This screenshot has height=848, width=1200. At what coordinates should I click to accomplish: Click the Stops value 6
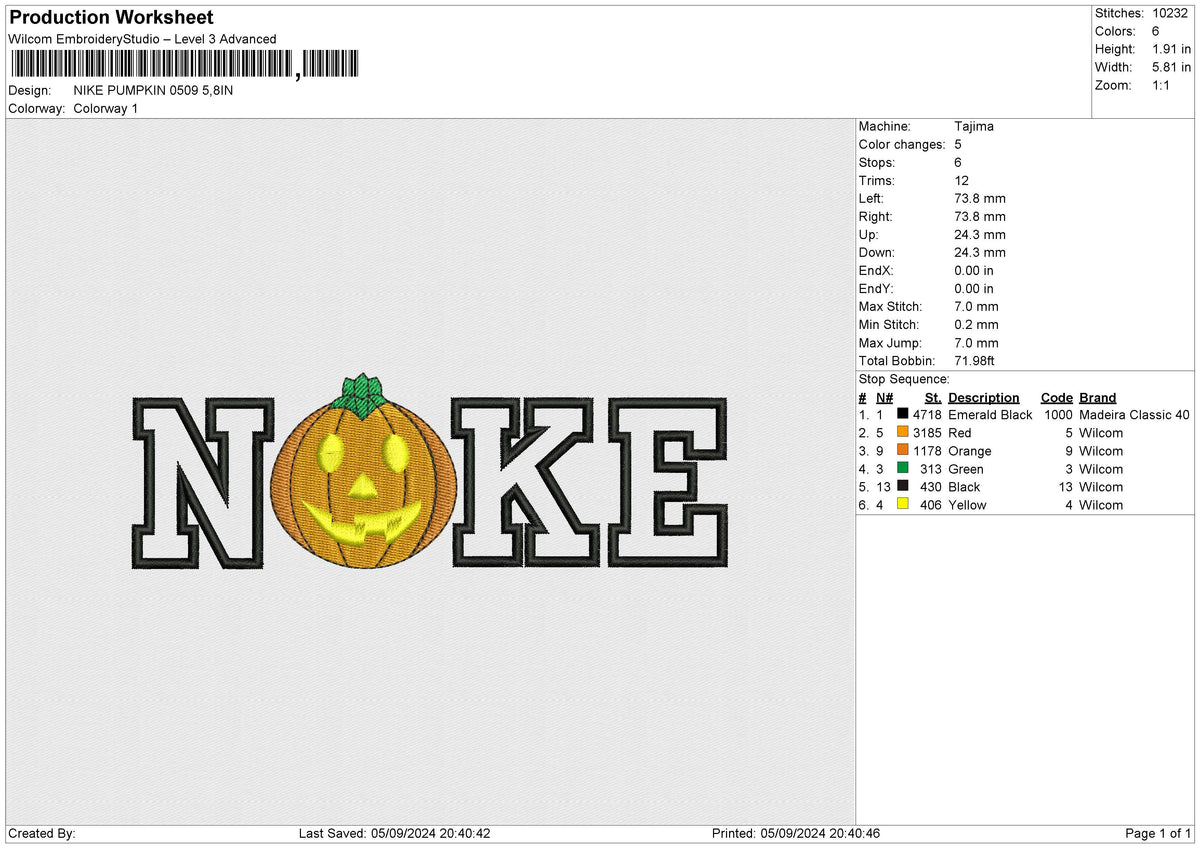(958, 162)
